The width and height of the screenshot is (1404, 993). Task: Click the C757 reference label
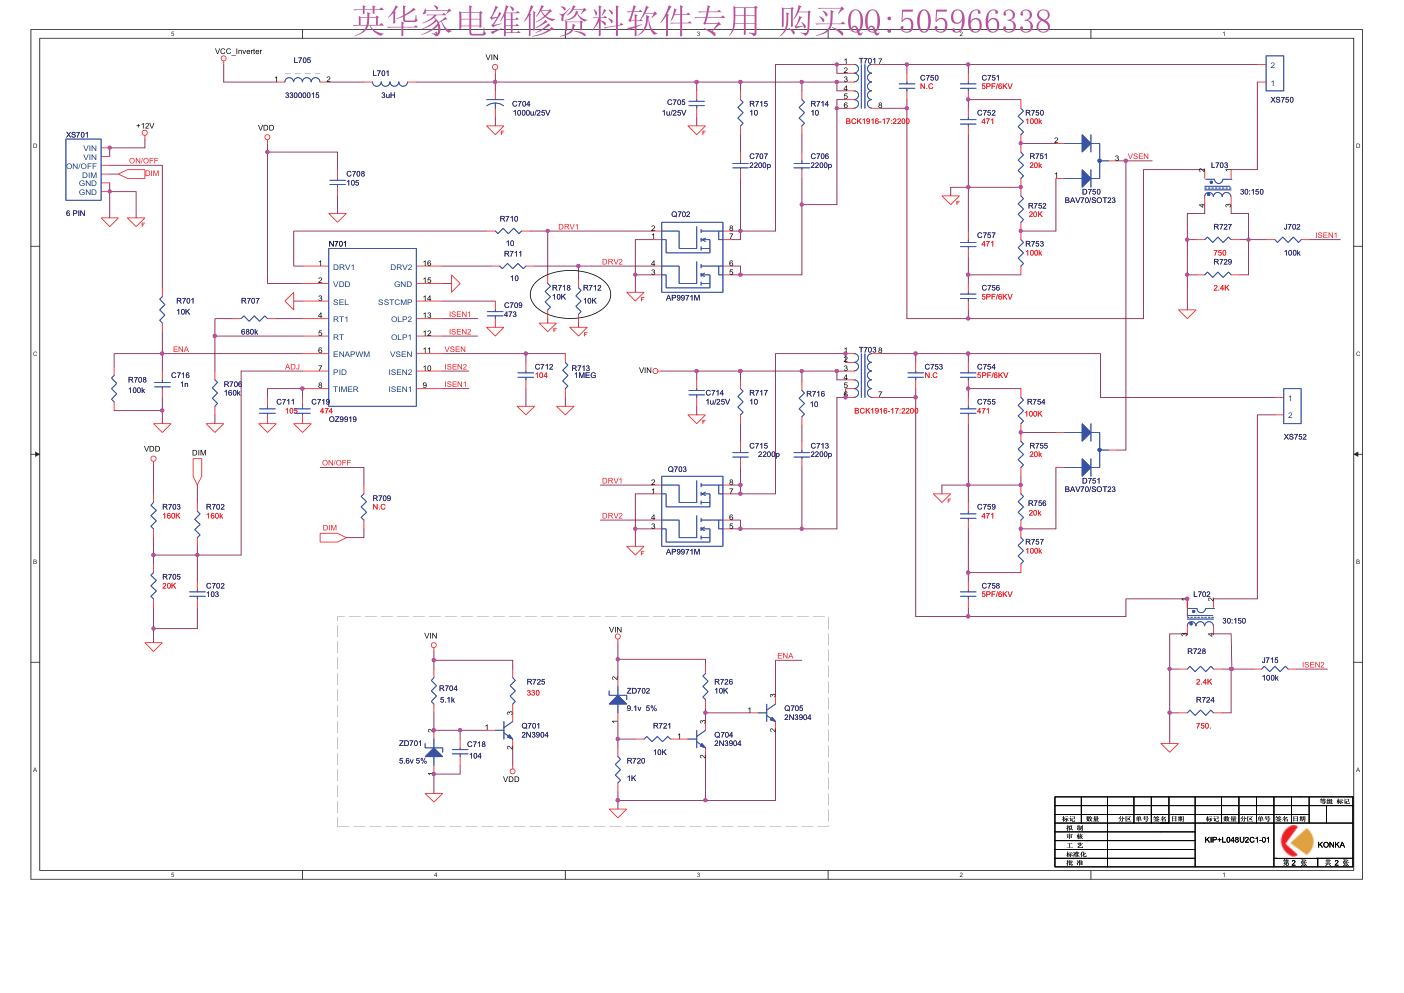[x=986, y=235]
